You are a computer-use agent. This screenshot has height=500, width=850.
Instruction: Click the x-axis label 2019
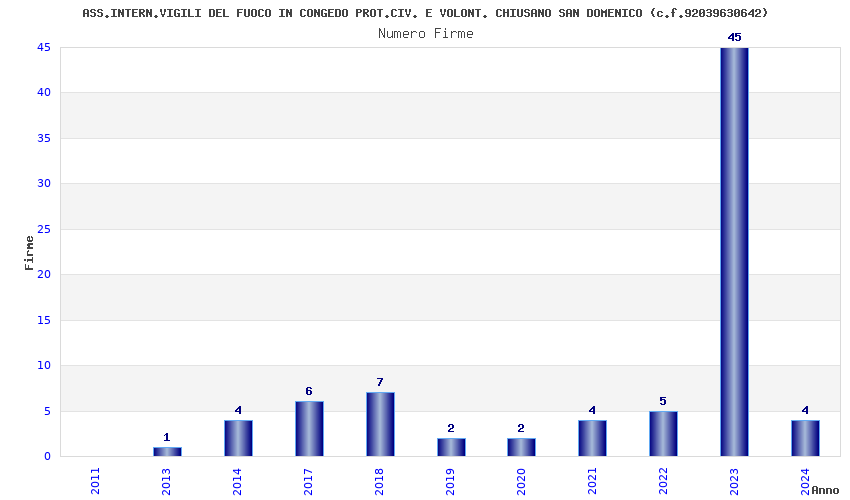coord(450,481)
